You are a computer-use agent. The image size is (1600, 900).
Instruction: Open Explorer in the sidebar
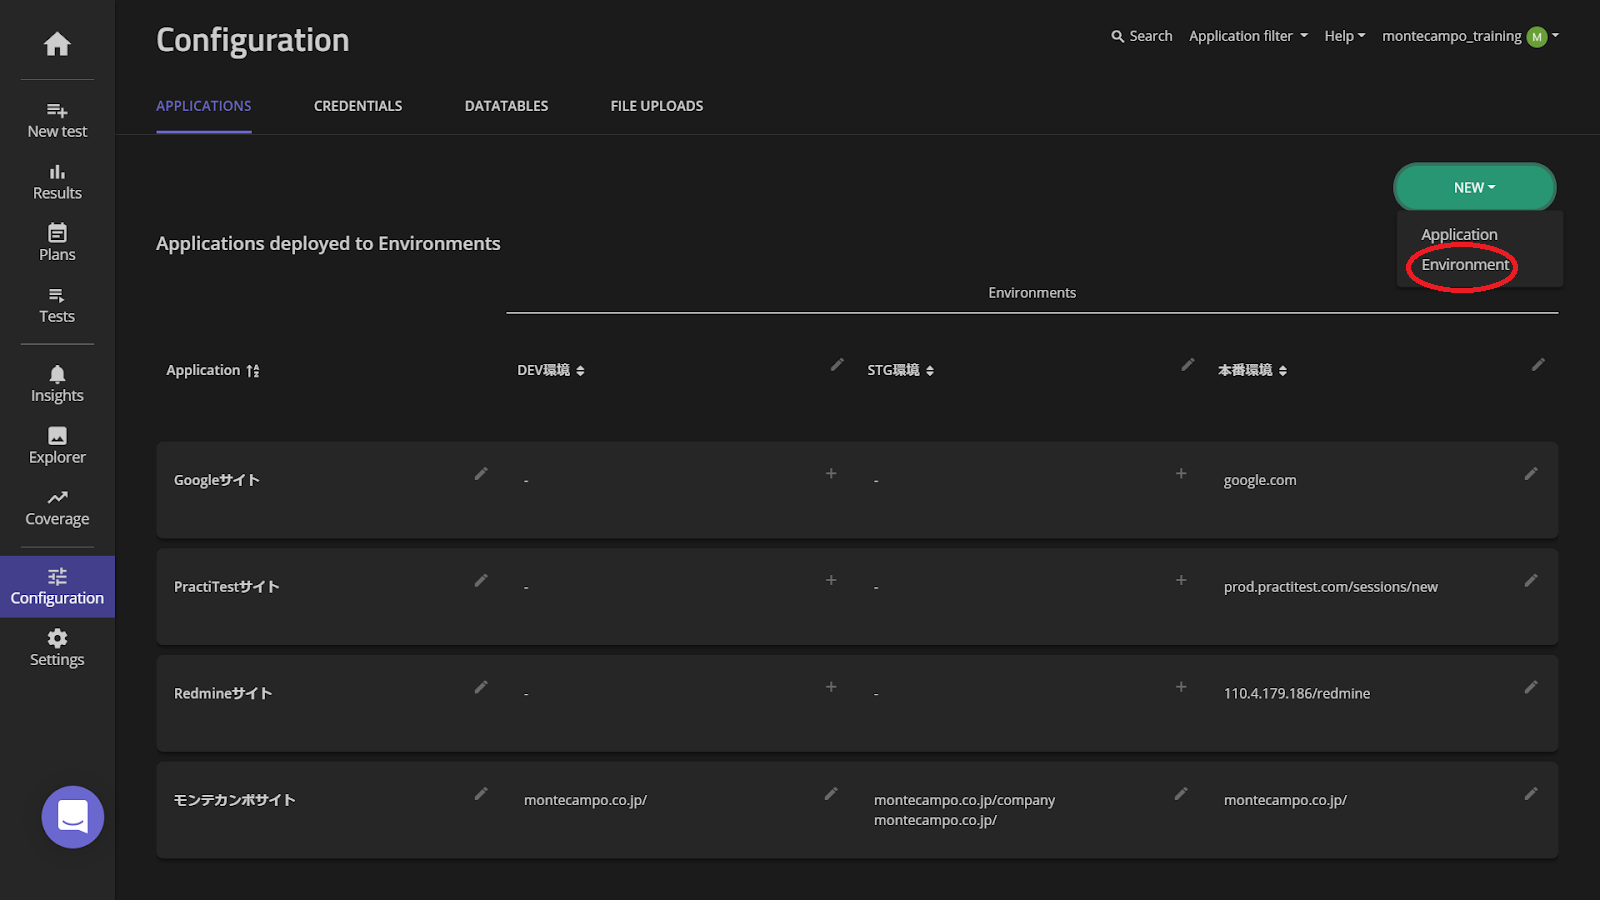tap(57, 446)
